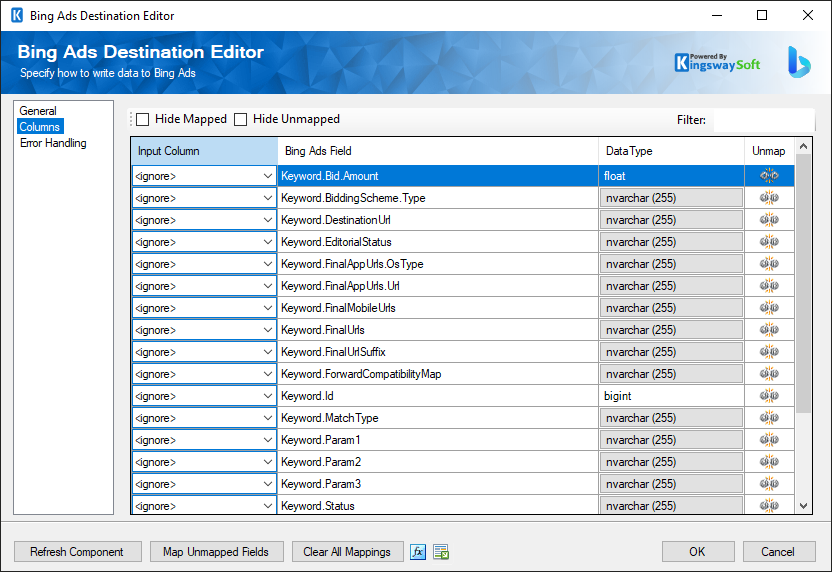The height and width of the screenshot is (572, 832).
Task: Click the Bing Ads Field column header
Action: (x=438, y=151)
